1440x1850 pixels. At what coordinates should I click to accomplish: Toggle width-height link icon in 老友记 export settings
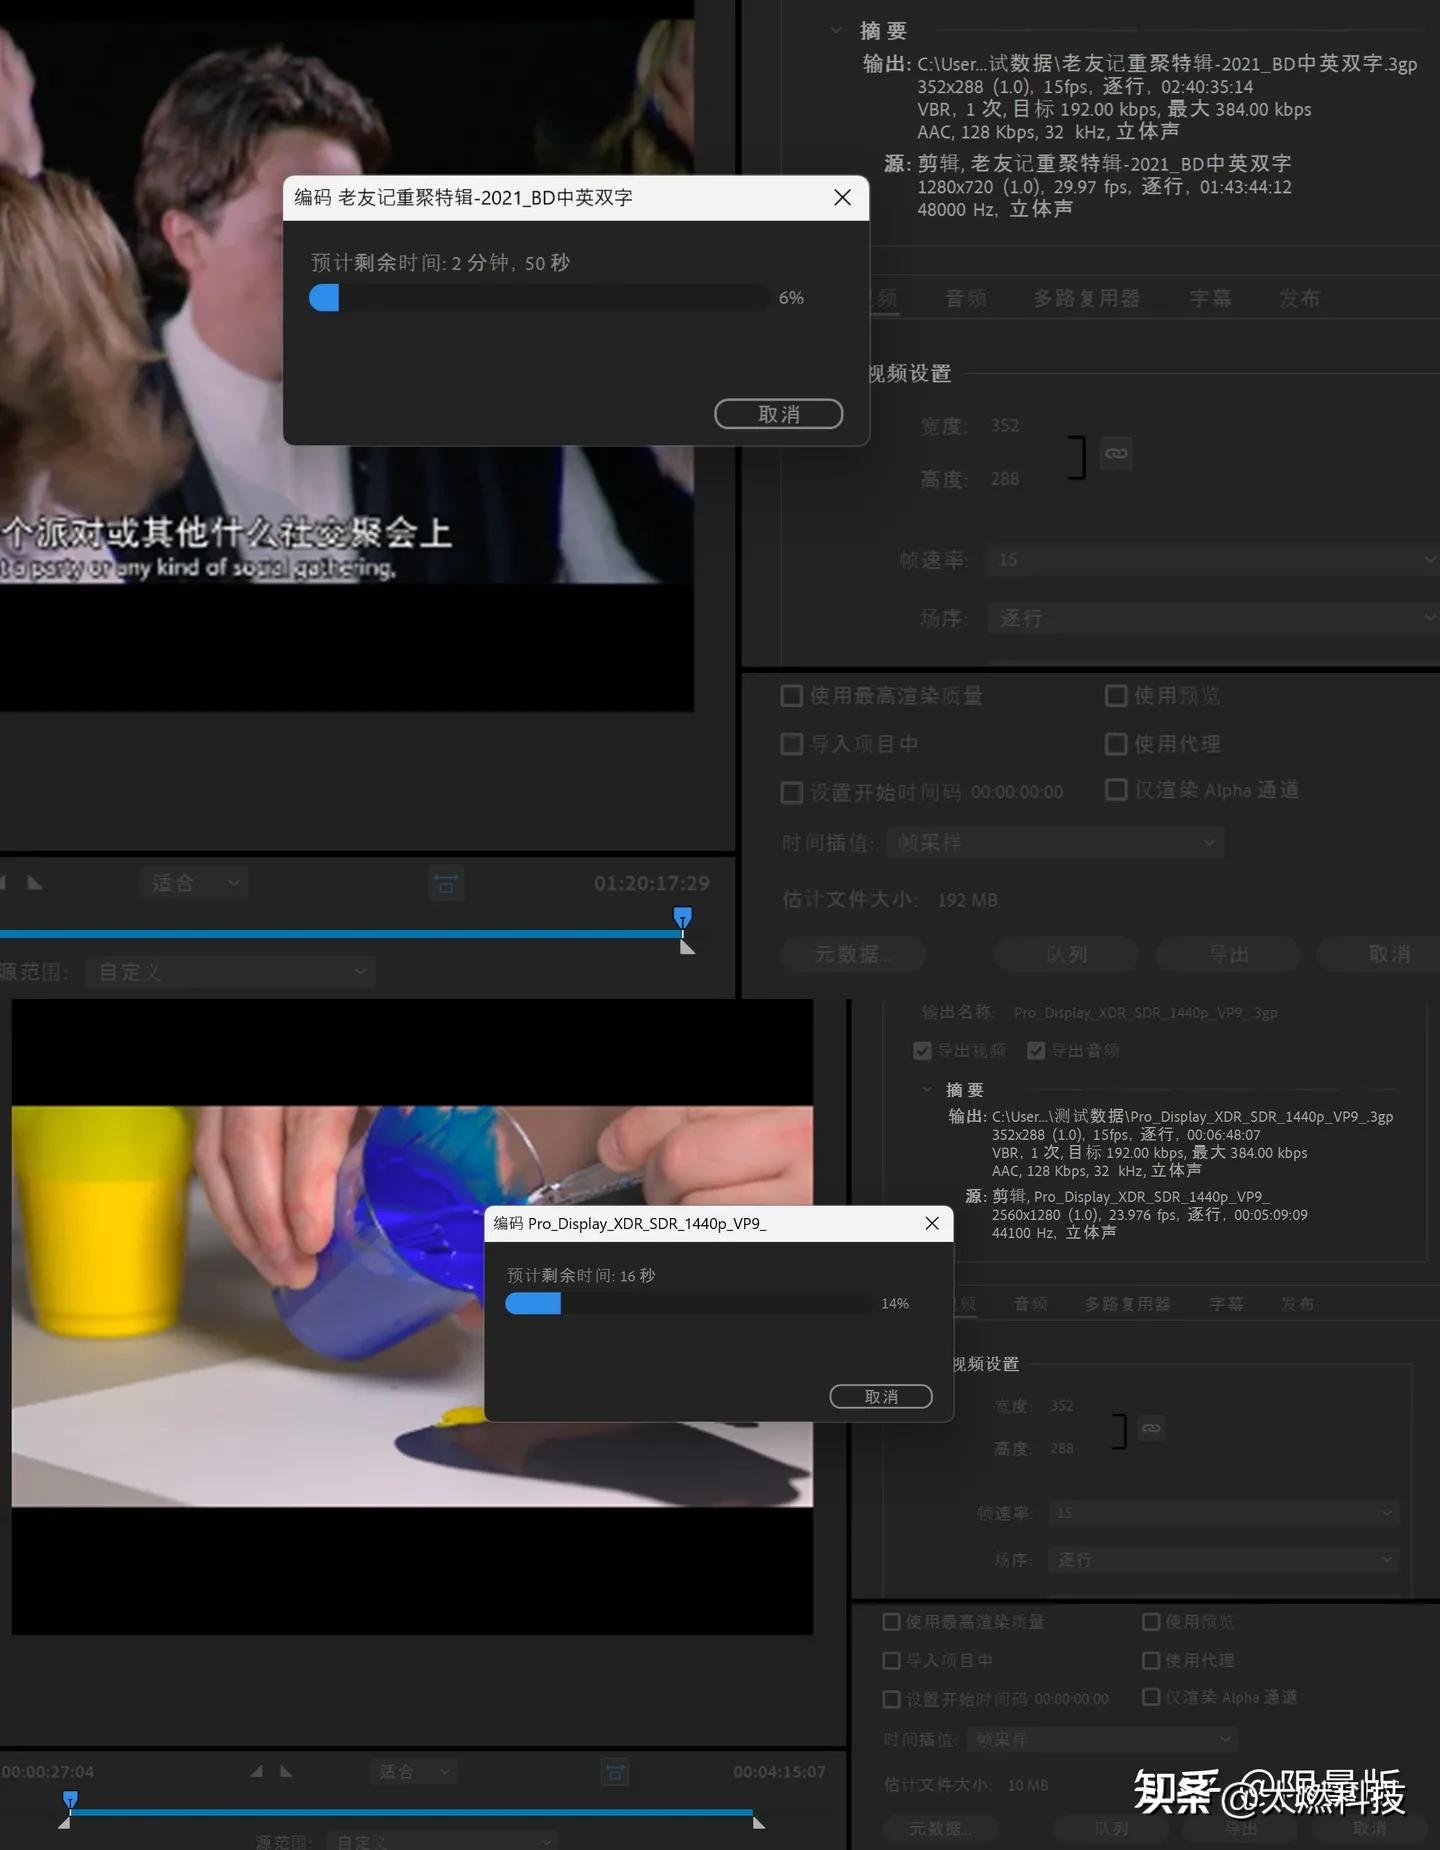tap(1116, 454)
